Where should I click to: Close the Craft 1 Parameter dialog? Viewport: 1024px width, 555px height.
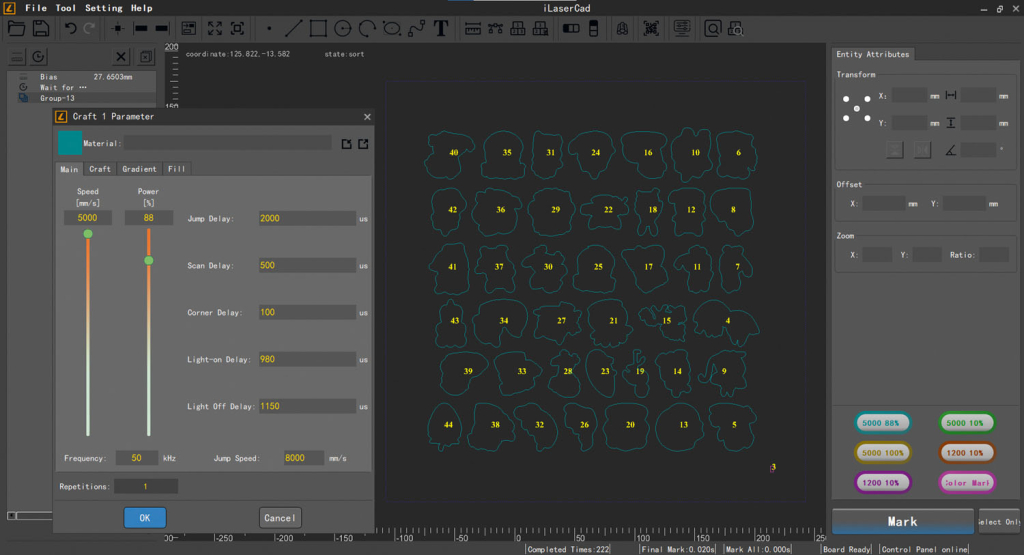click(367, 116)
